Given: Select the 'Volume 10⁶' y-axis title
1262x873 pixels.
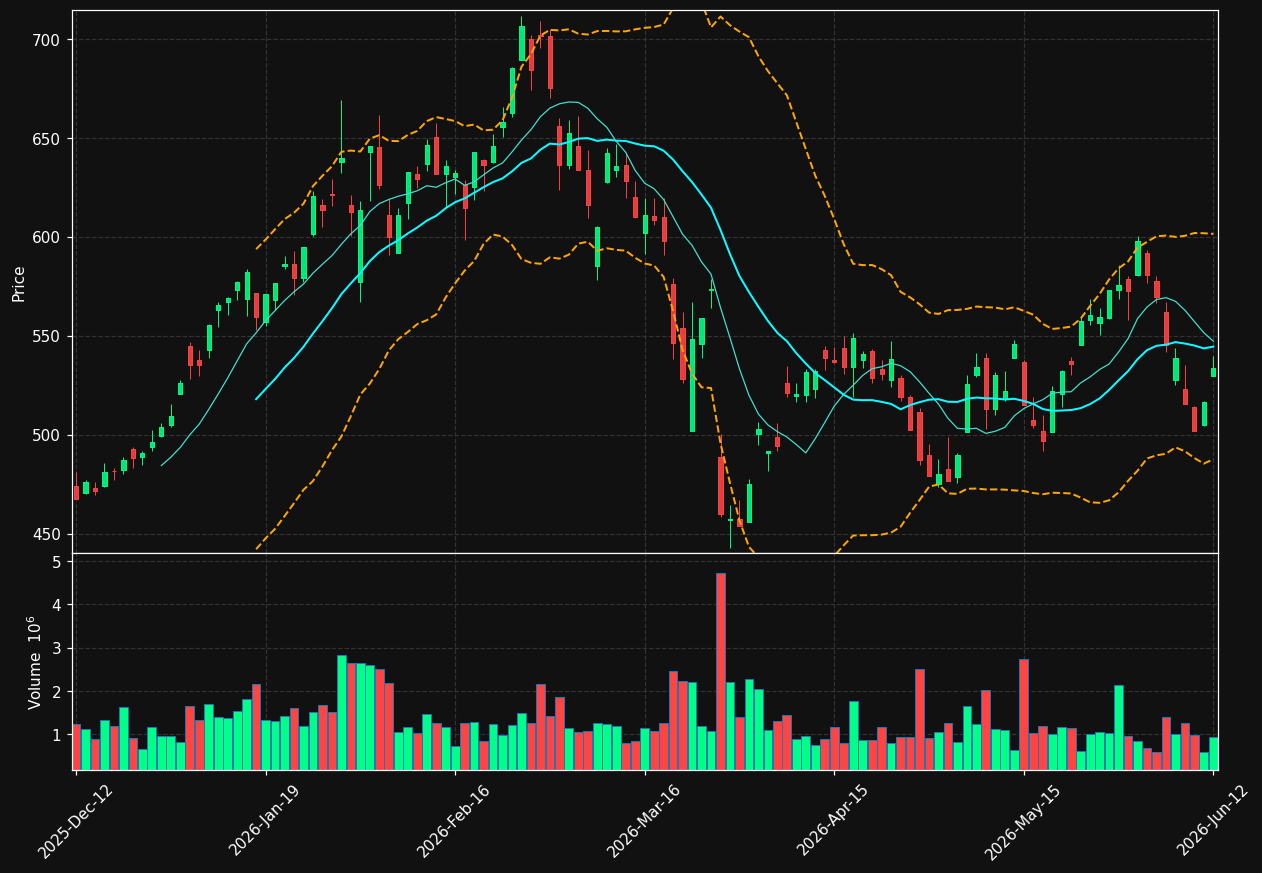Looking at the screenshot, I should tap(35, 662).
